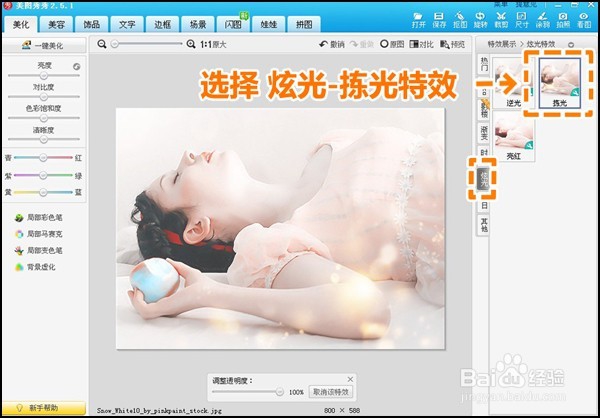Screen dimensions: 600x418
Task: Click the 一键美化 one-click beautify button
Action: (x=44, y=46)
